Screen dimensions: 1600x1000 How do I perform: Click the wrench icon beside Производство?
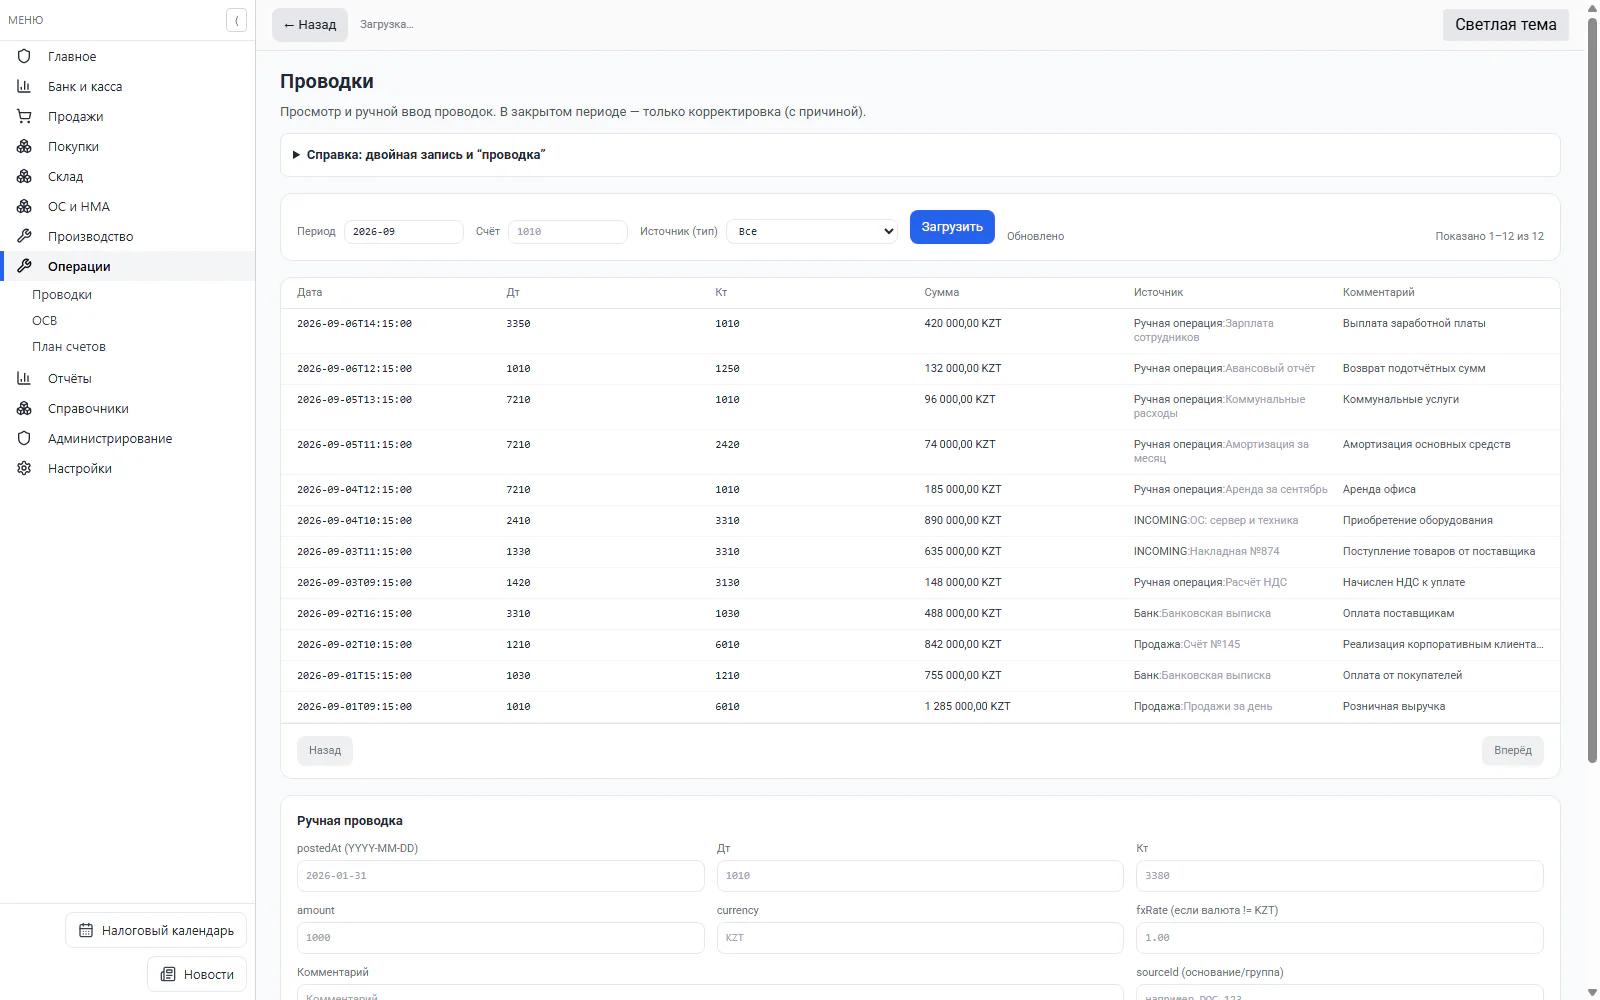point(24,236)
